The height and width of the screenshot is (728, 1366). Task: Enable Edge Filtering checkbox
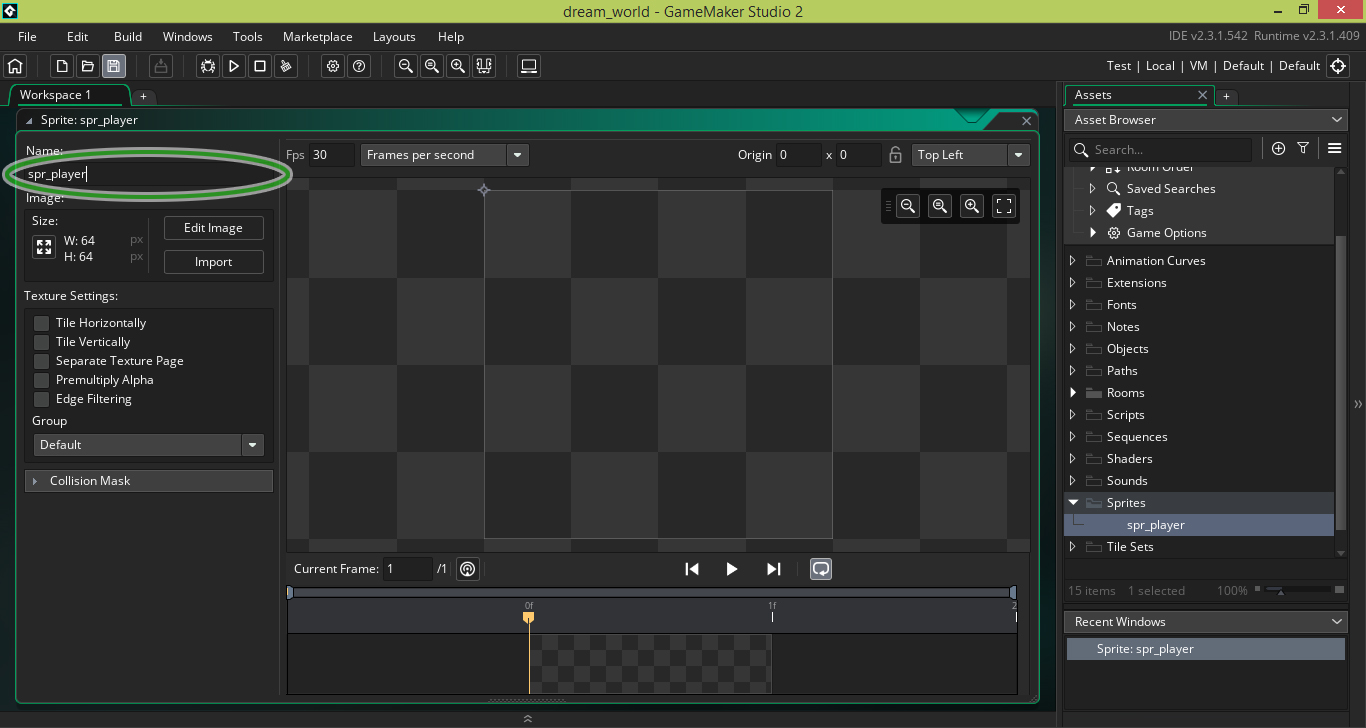(x=41, y=399)
